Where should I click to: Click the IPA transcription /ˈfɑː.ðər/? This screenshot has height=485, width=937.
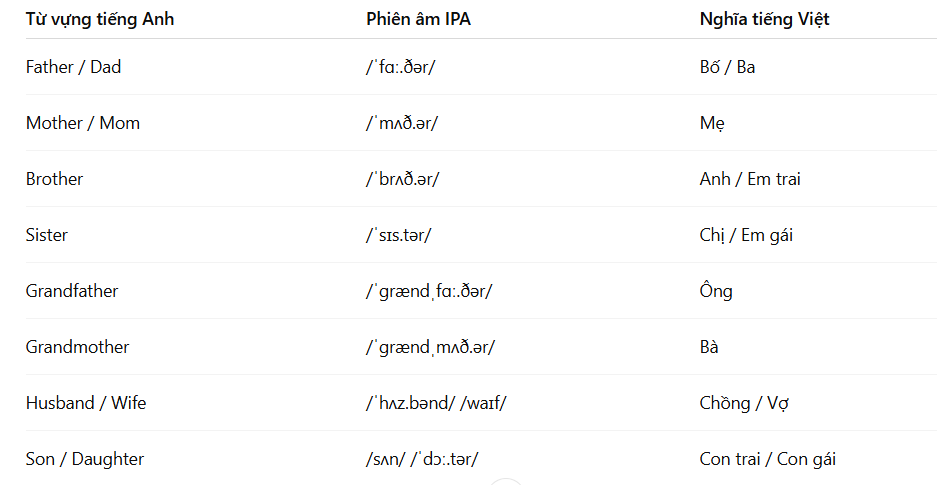(401, 67)
